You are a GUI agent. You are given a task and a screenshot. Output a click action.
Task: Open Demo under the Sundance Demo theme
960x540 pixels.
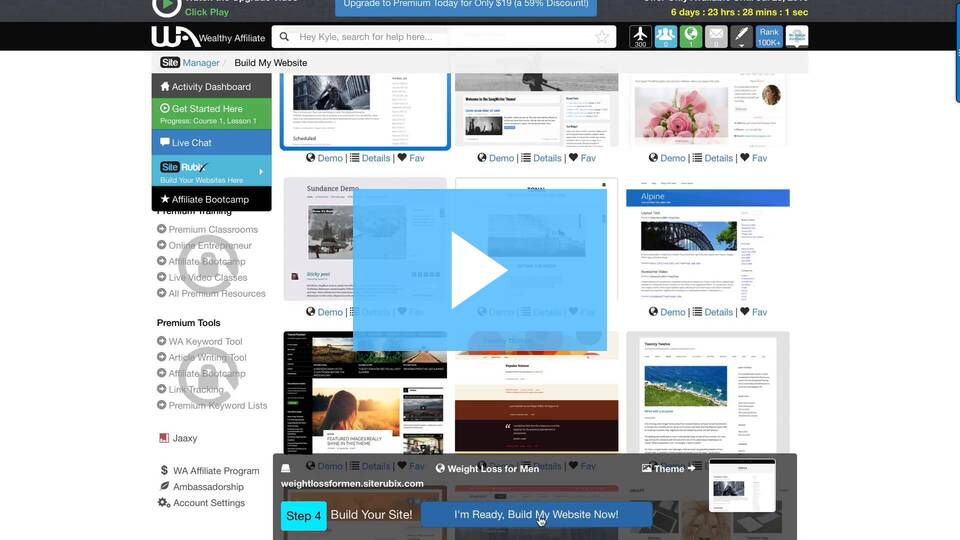(x=324, y=312)
